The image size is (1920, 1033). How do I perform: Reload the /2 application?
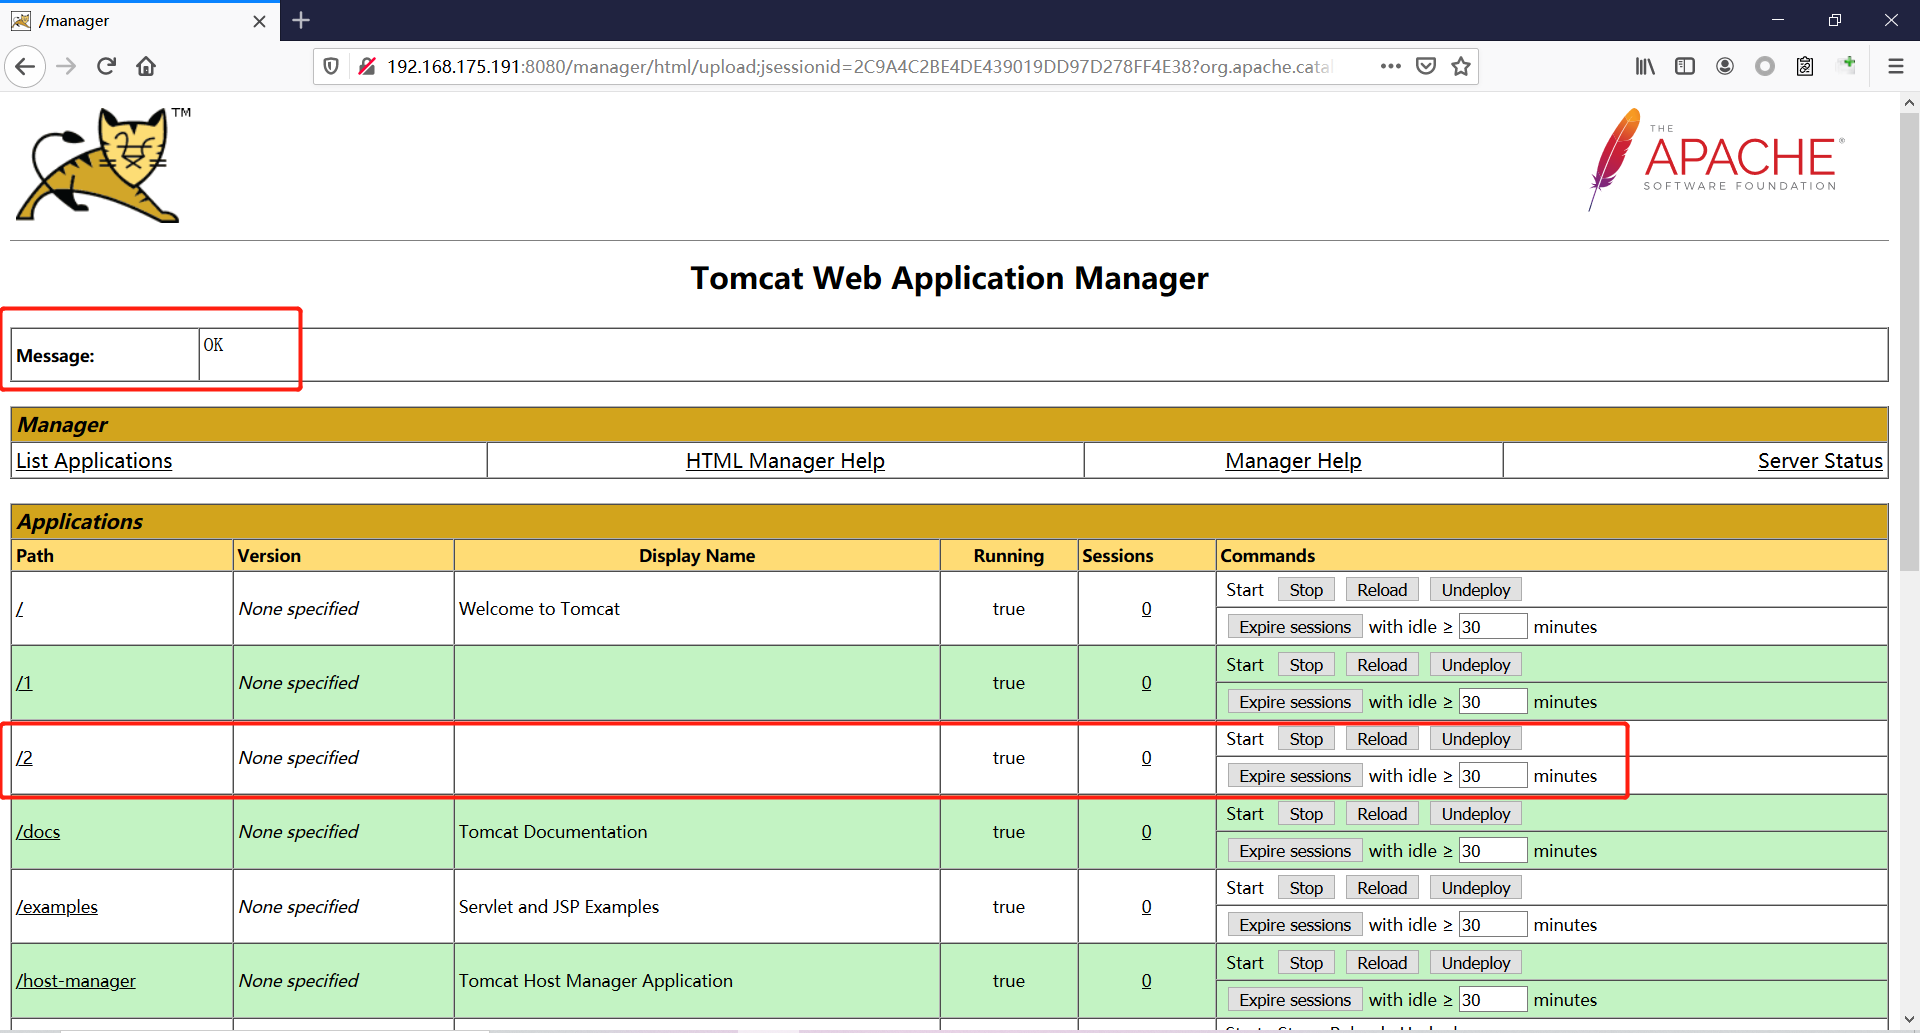tap(1382, 739)
